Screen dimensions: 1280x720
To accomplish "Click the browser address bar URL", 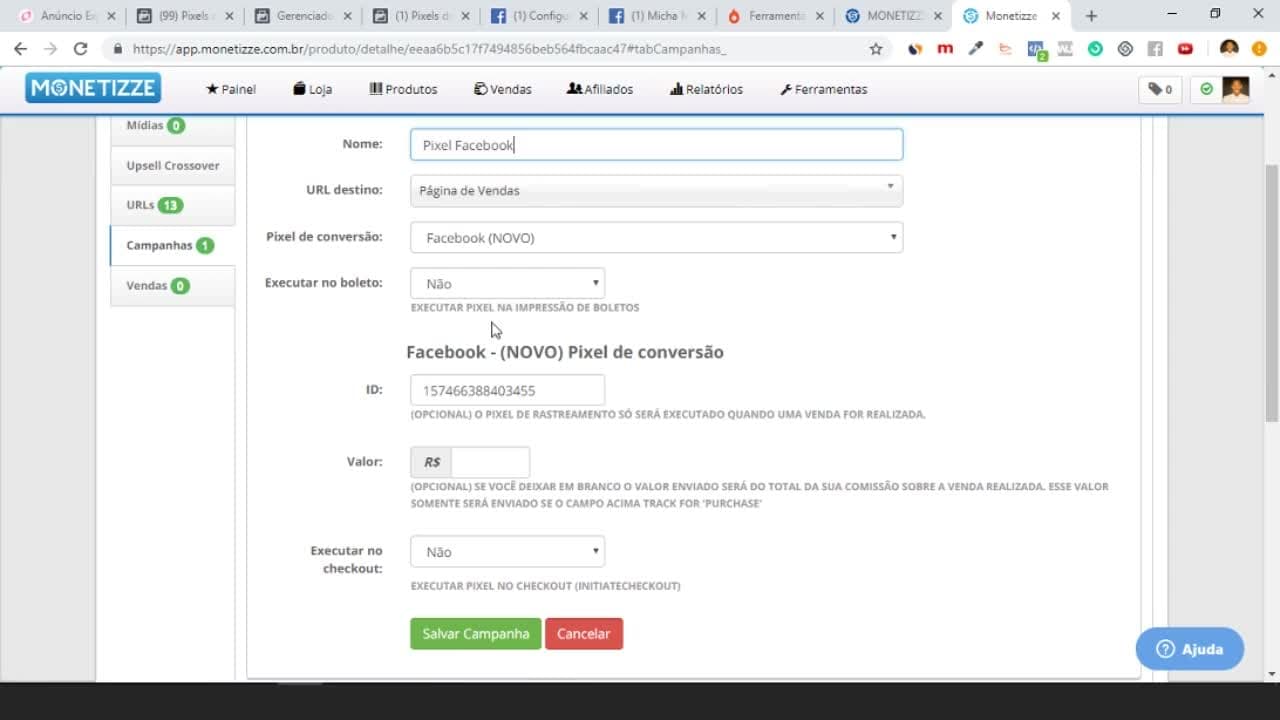I will tap(429, 48).
